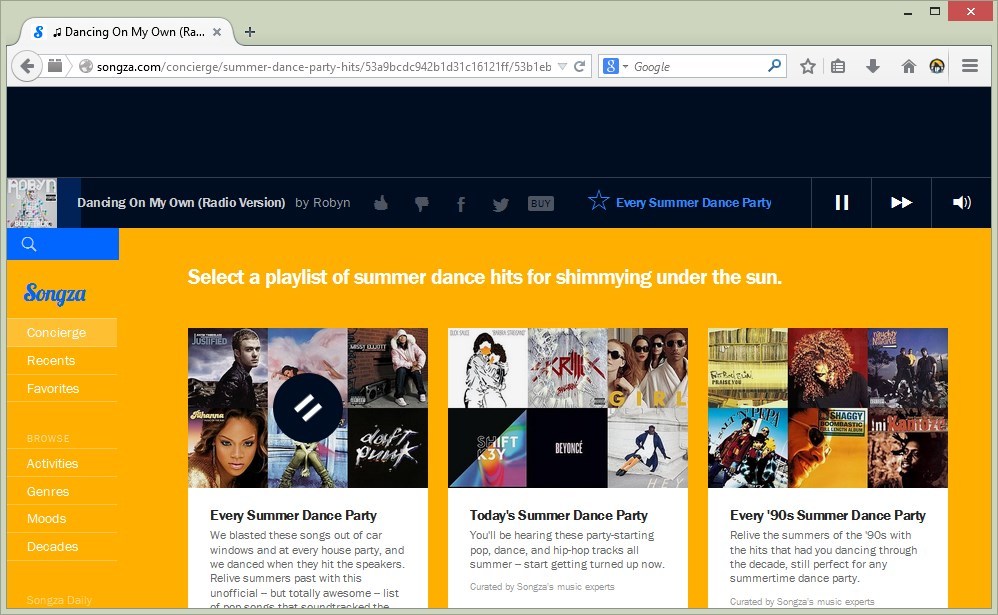Viewport: 998px width, 615px height.
Task: Open a new tab with plus button
Action: point(250,32)
